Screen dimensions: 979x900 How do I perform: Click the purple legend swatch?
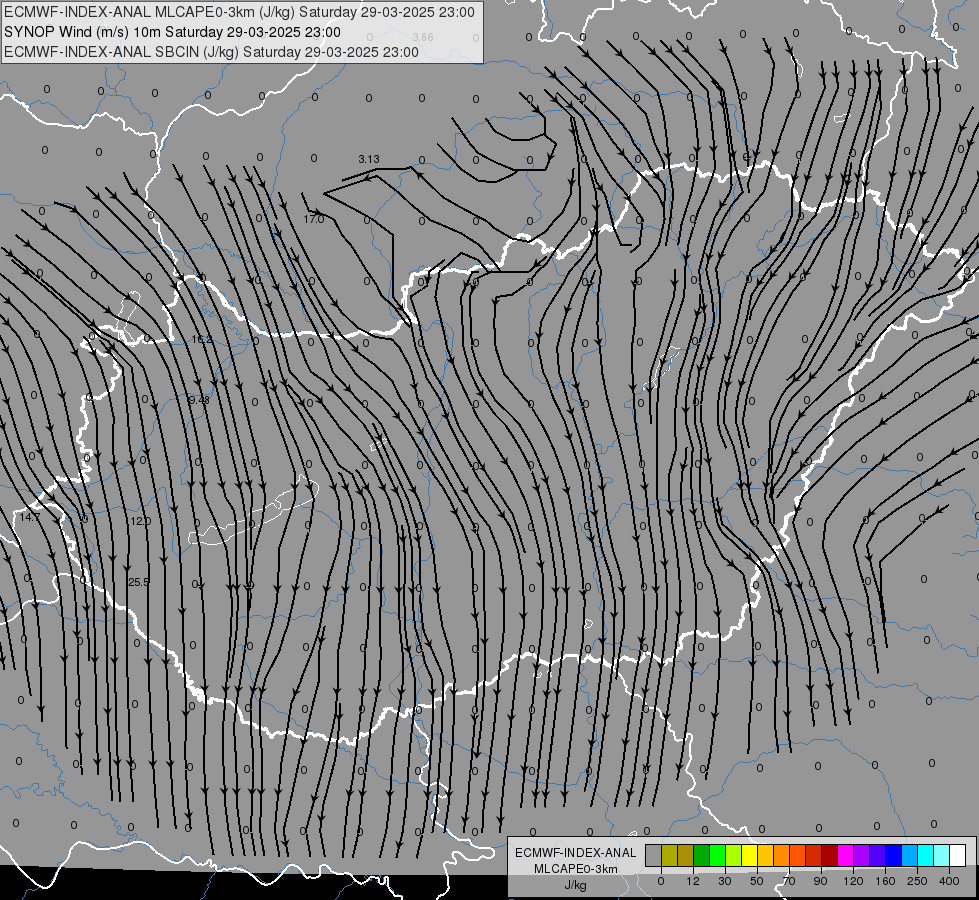click(862, 855)
